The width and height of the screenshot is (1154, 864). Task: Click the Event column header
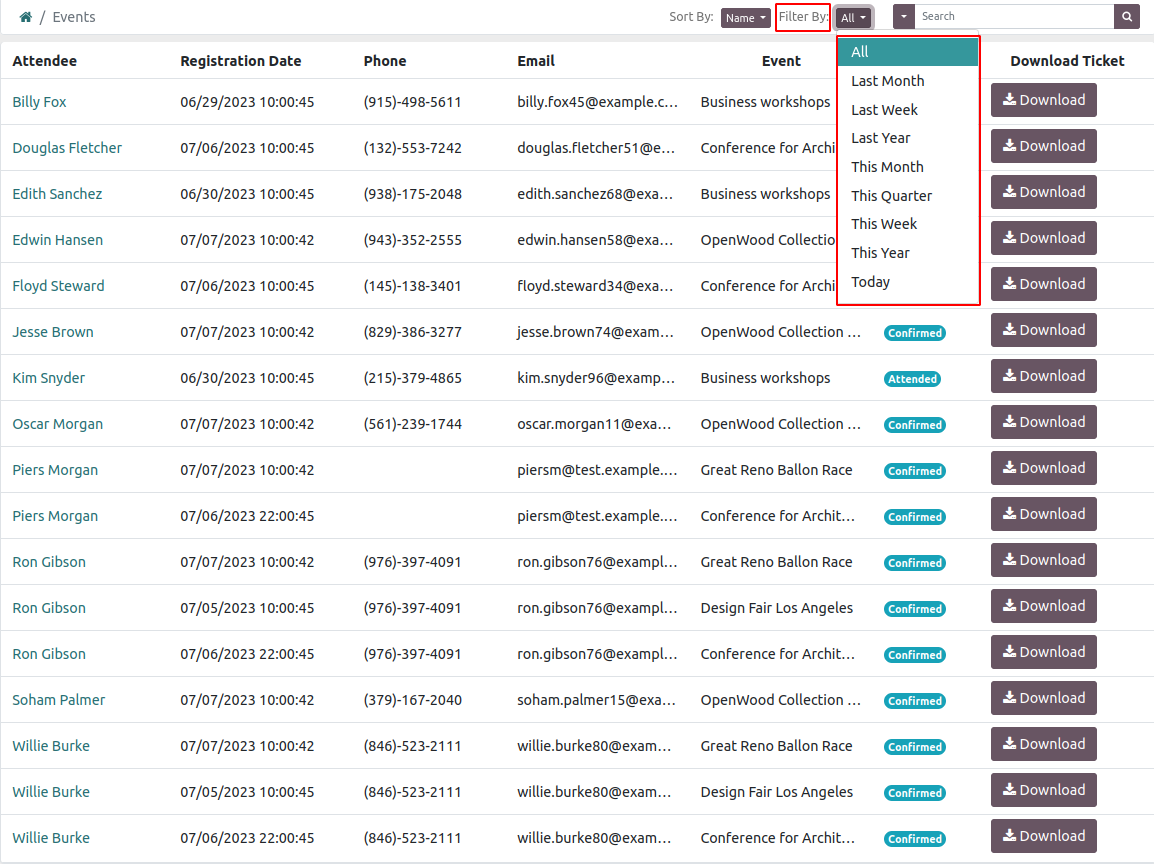[781, 61]
